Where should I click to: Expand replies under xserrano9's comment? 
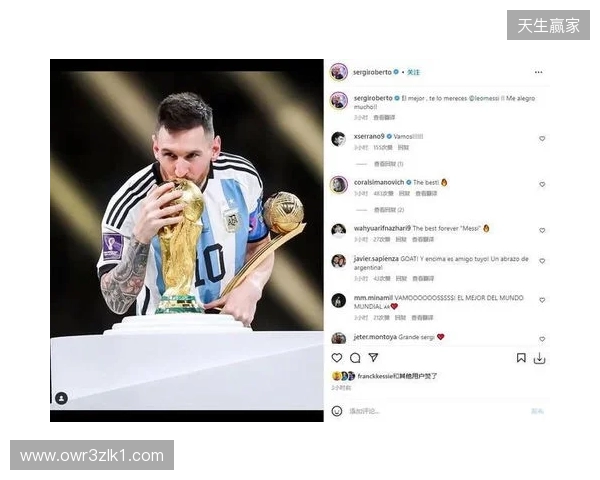(388, 164)
